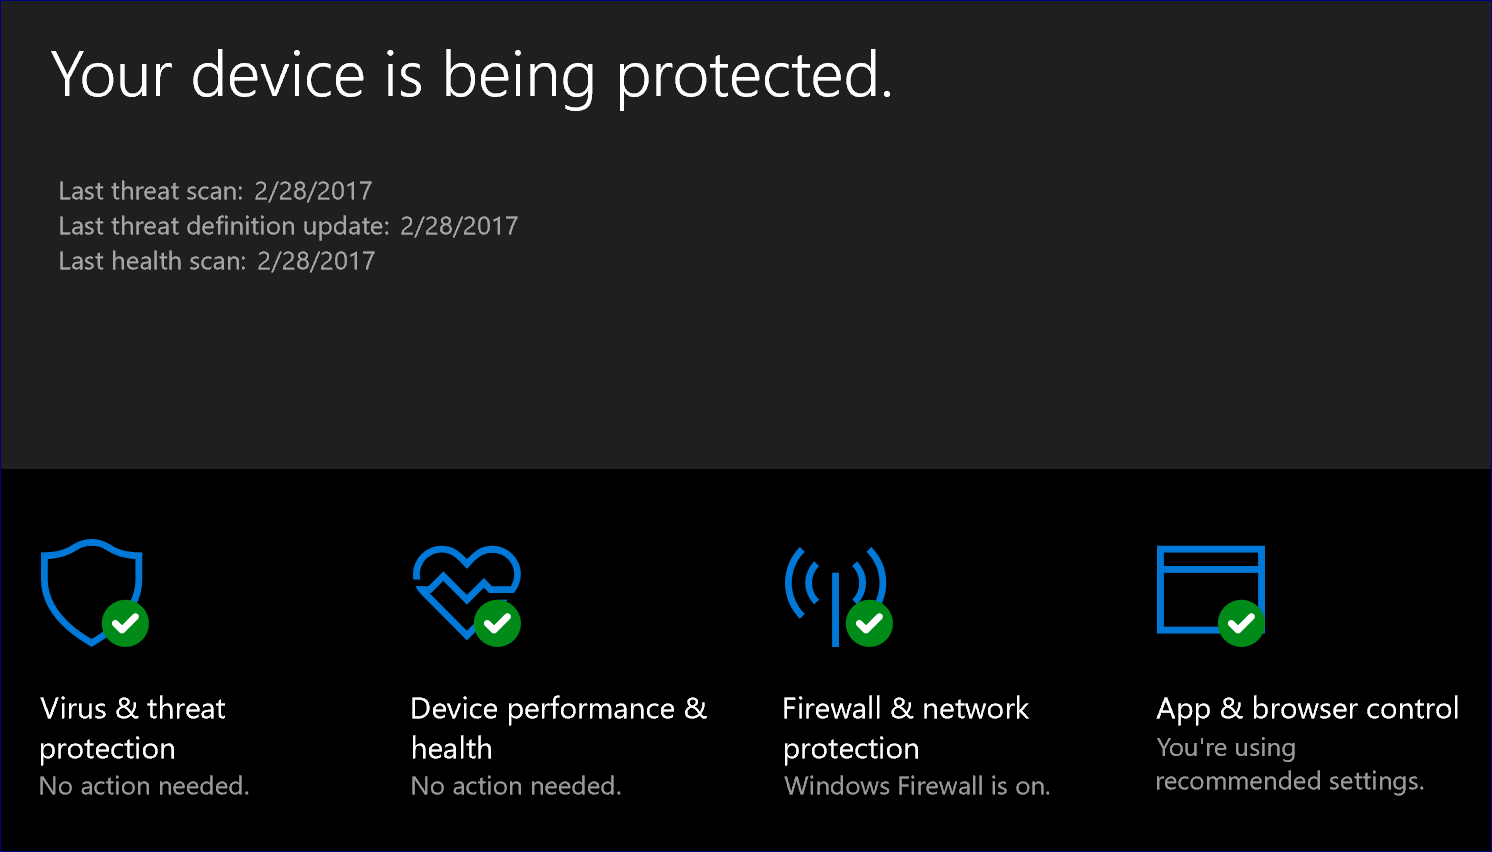The height and width of the screenshot is (852, 1492).
Task: Select the checkmark badge on the firewall icon
Action: (868, 624)
